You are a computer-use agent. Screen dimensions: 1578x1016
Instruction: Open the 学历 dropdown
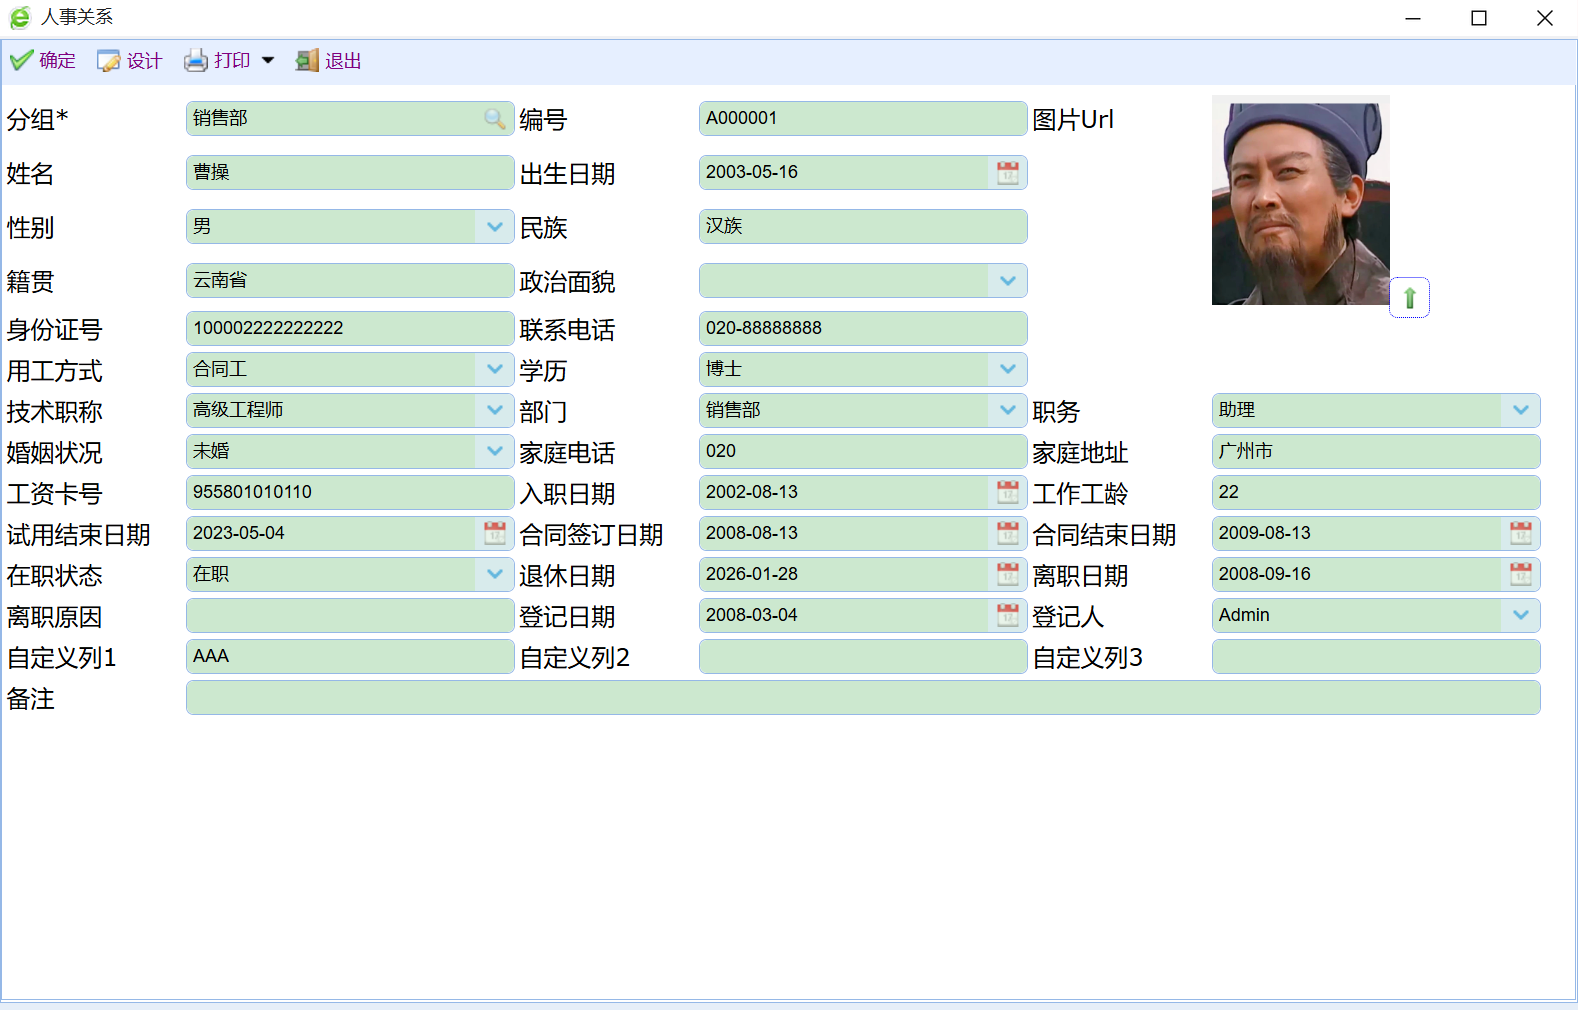pos(1007,369)
